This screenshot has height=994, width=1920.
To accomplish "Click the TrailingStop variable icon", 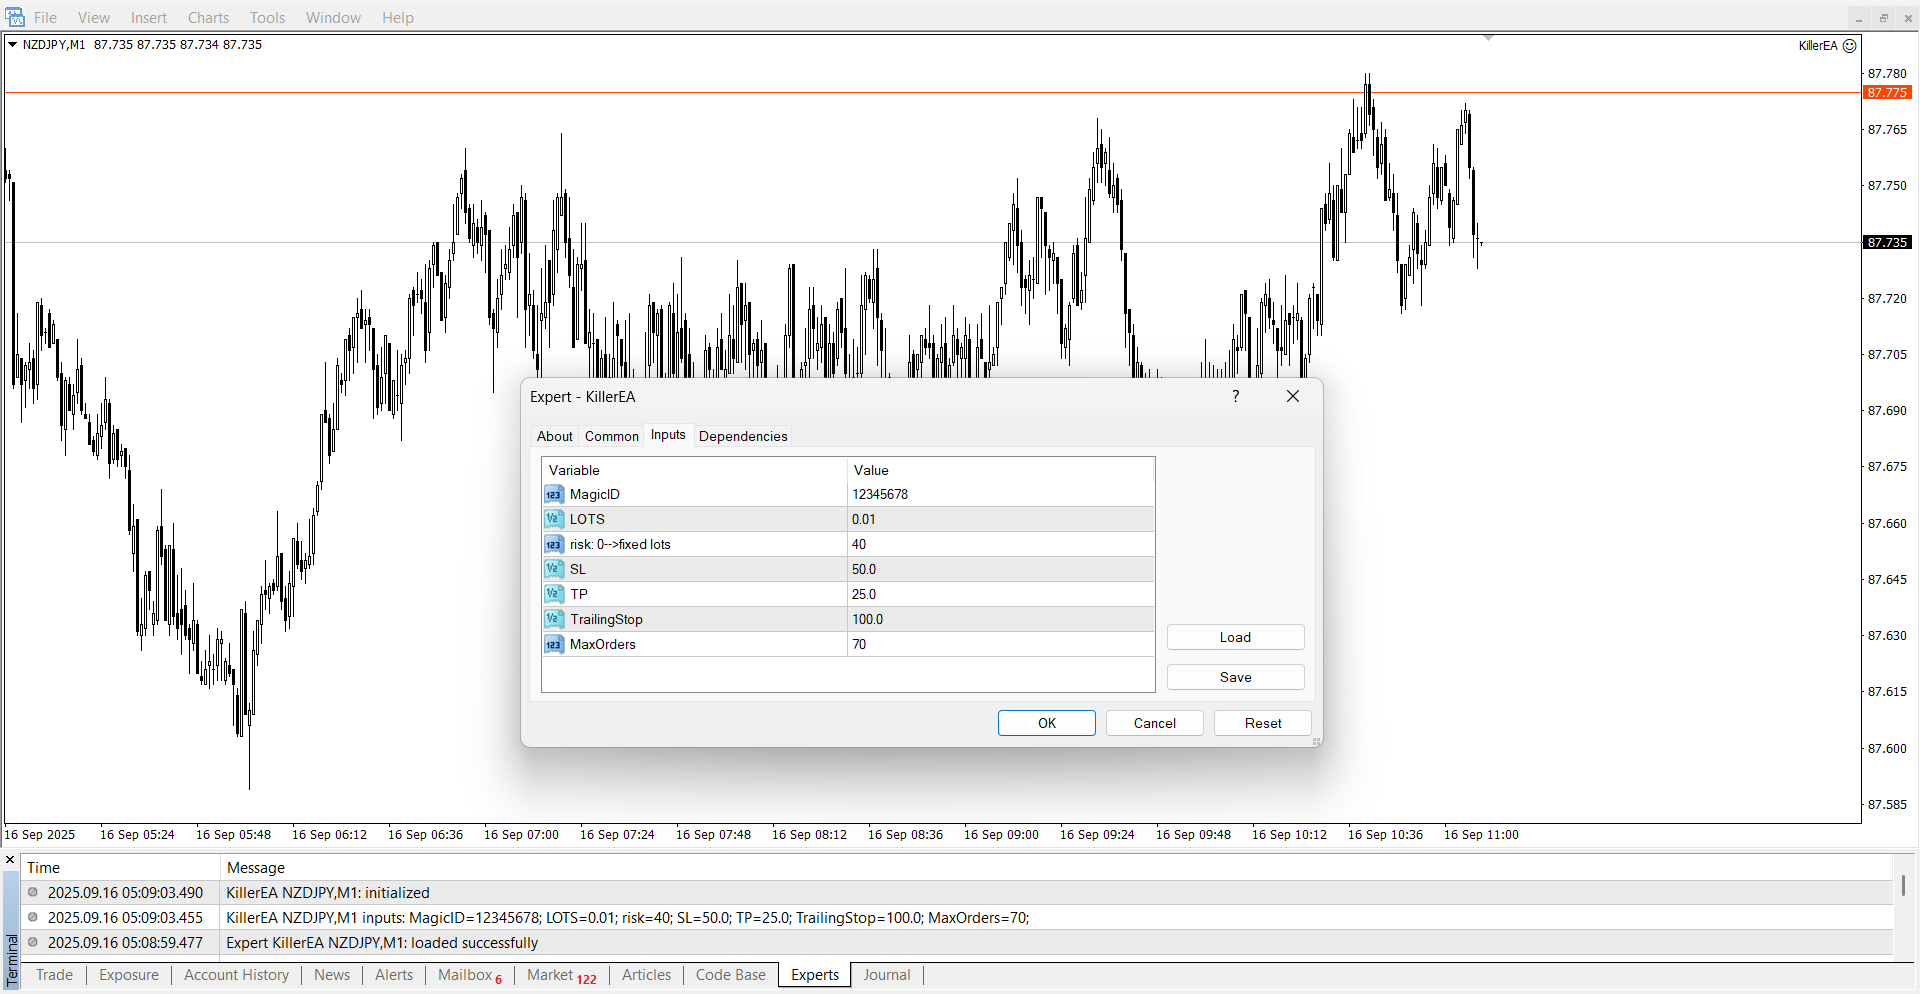I will point(553,619).
